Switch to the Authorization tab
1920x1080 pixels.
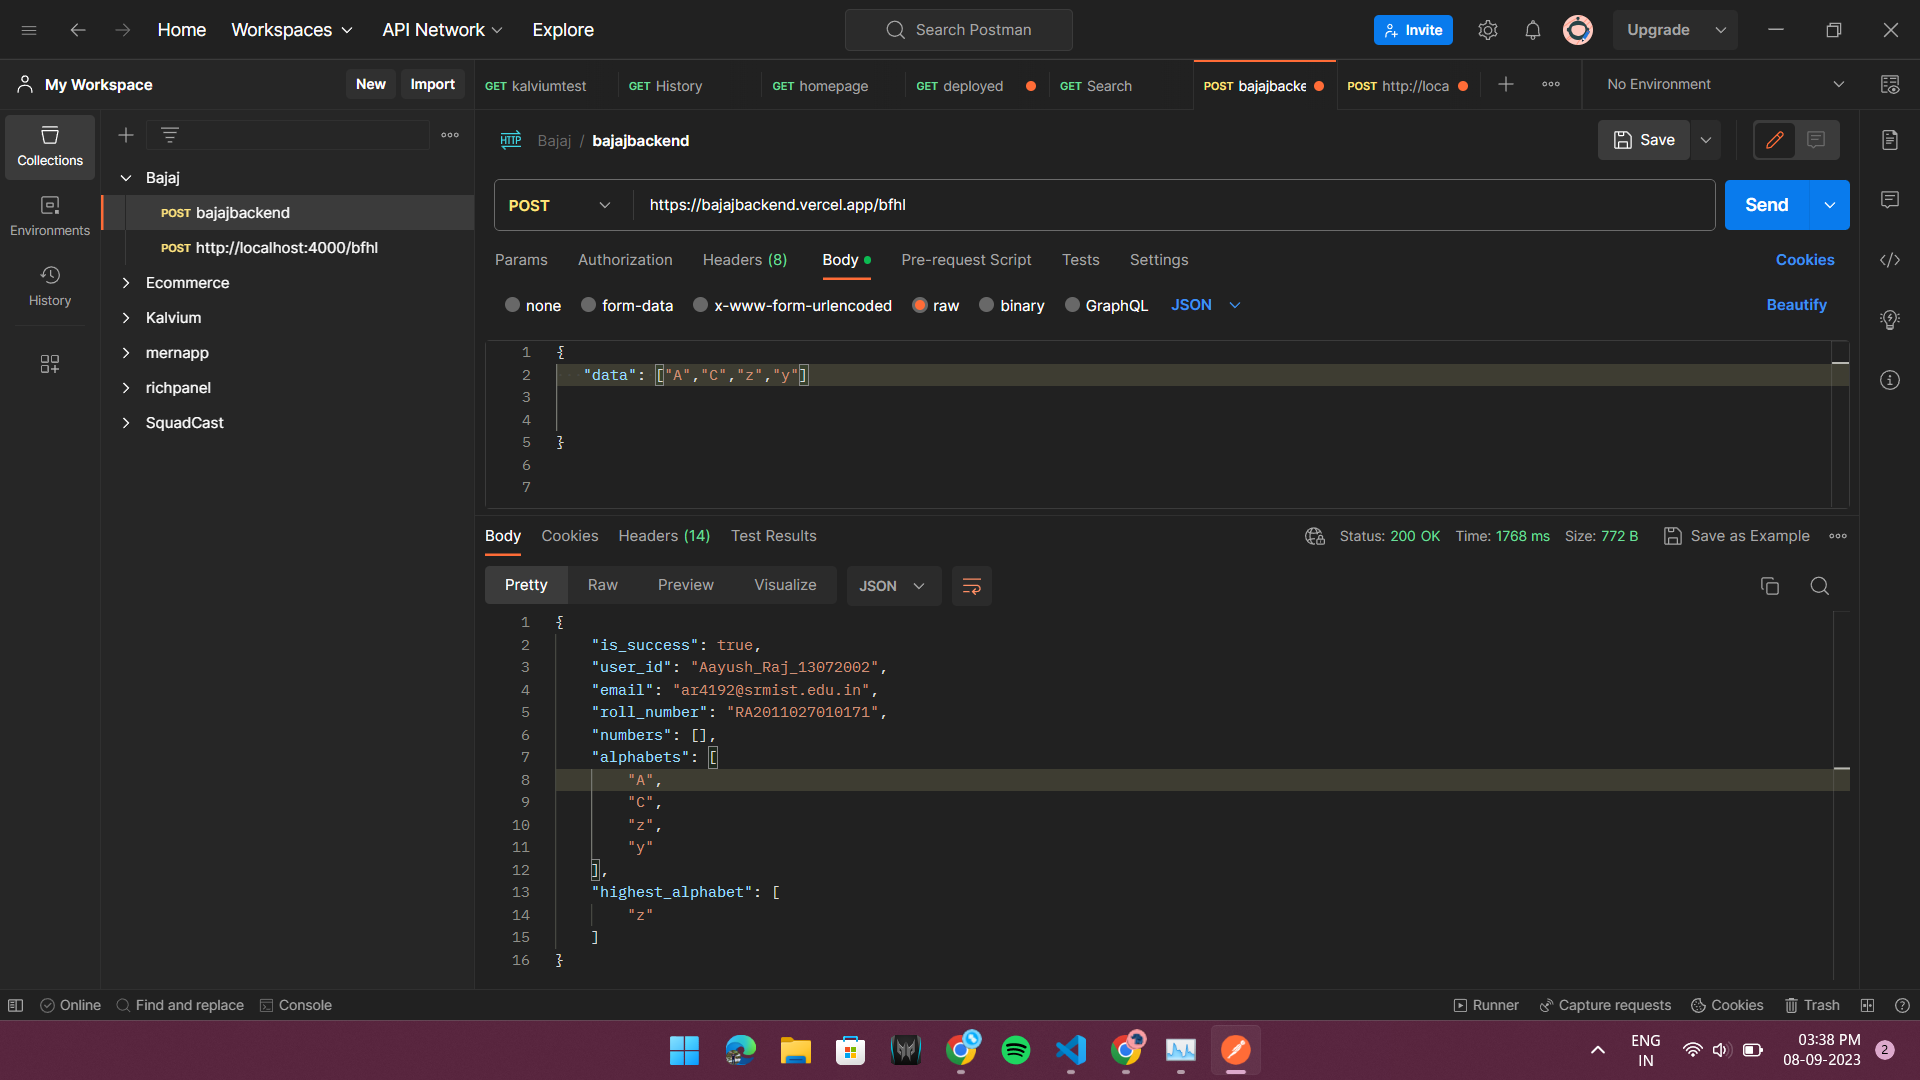(x=624, y=260)
